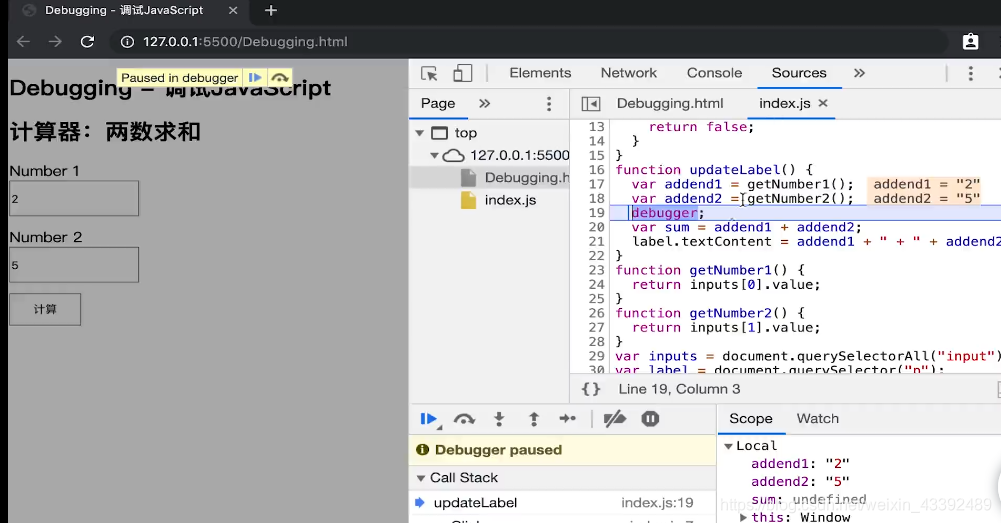Click the addend1 variable in Scope

[x=799, y=464]
